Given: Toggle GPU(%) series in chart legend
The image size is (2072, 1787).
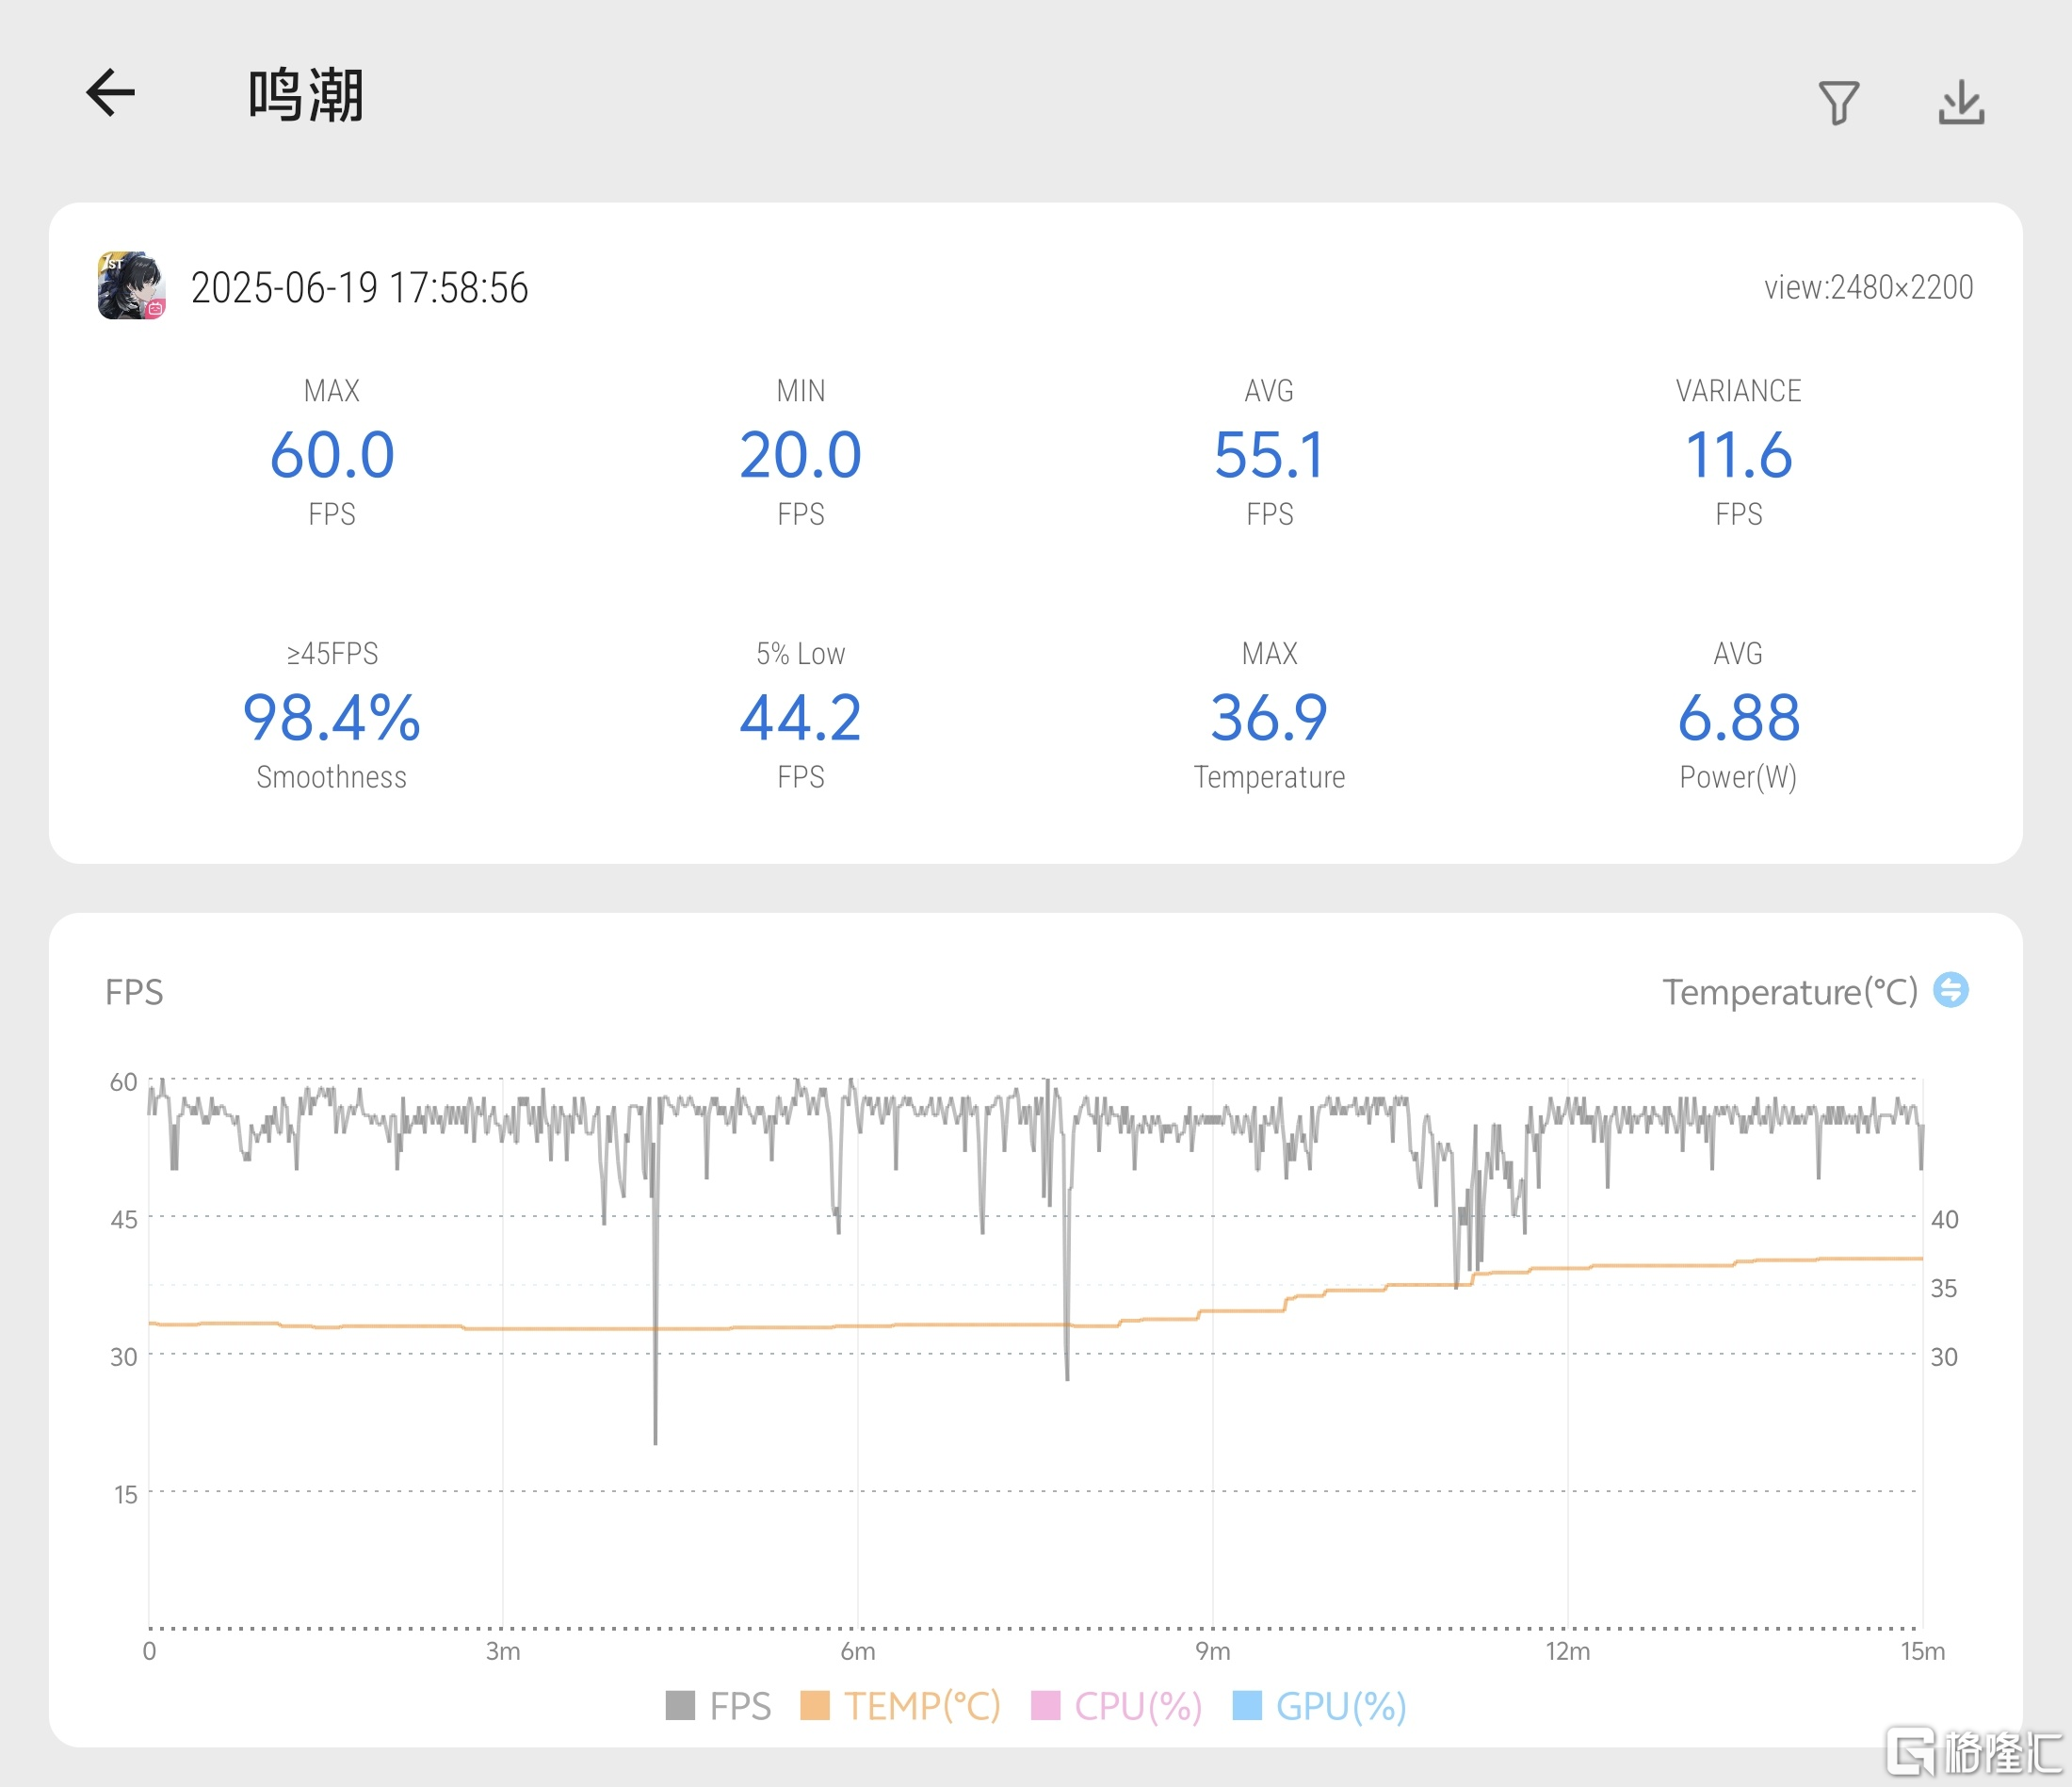Looking at the screenshot, I should pyautogui.click(x=1320, y=1706).
